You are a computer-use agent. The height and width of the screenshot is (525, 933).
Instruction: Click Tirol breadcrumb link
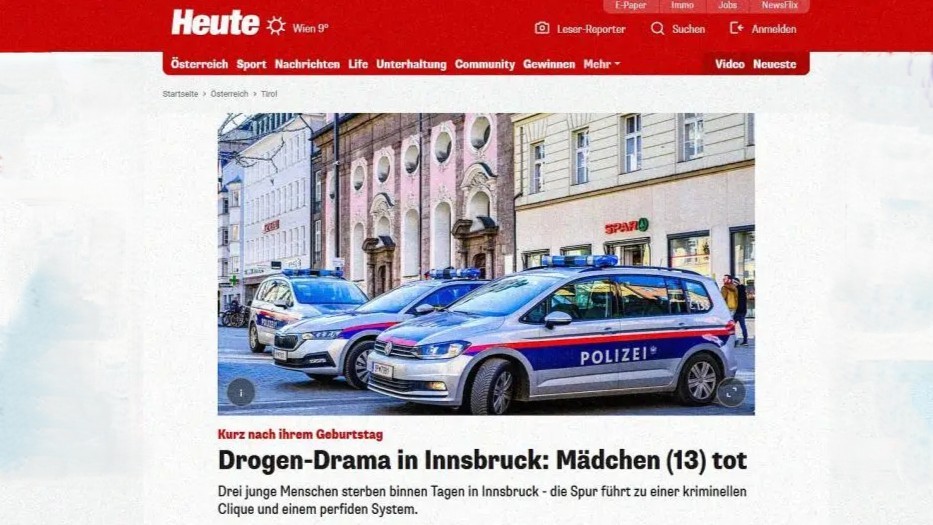(x=269, y=94)
